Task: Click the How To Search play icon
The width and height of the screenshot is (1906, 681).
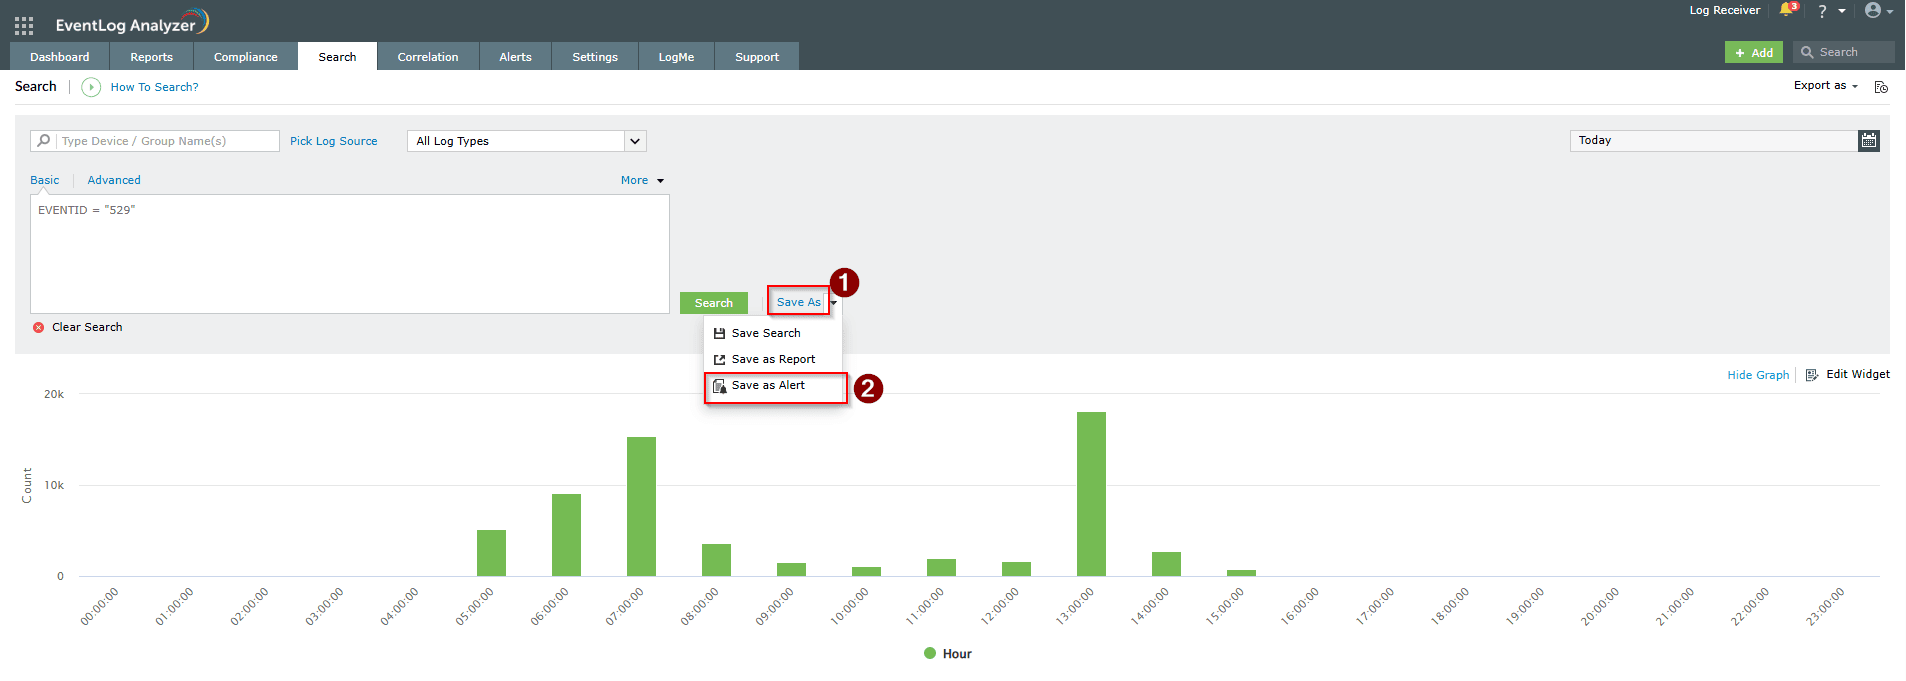Action: click(x=91, y=87)
